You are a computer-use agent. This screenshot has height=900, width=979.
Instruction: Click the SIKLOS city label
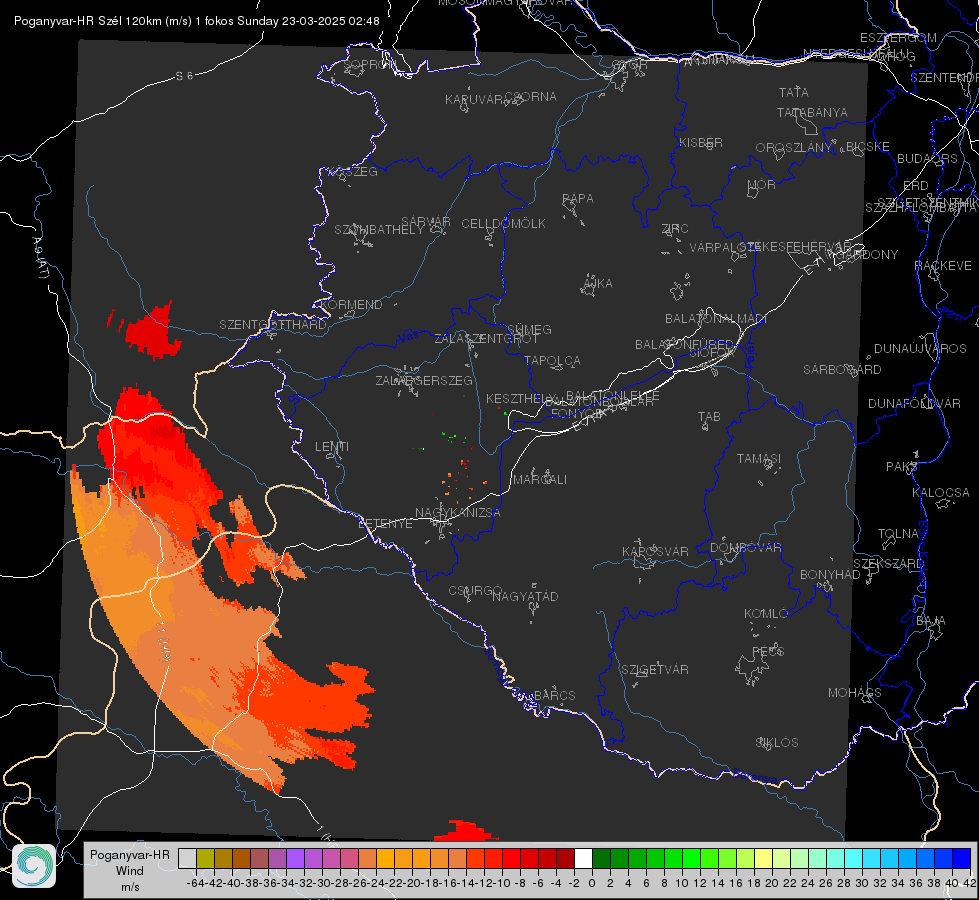[777, 743]
